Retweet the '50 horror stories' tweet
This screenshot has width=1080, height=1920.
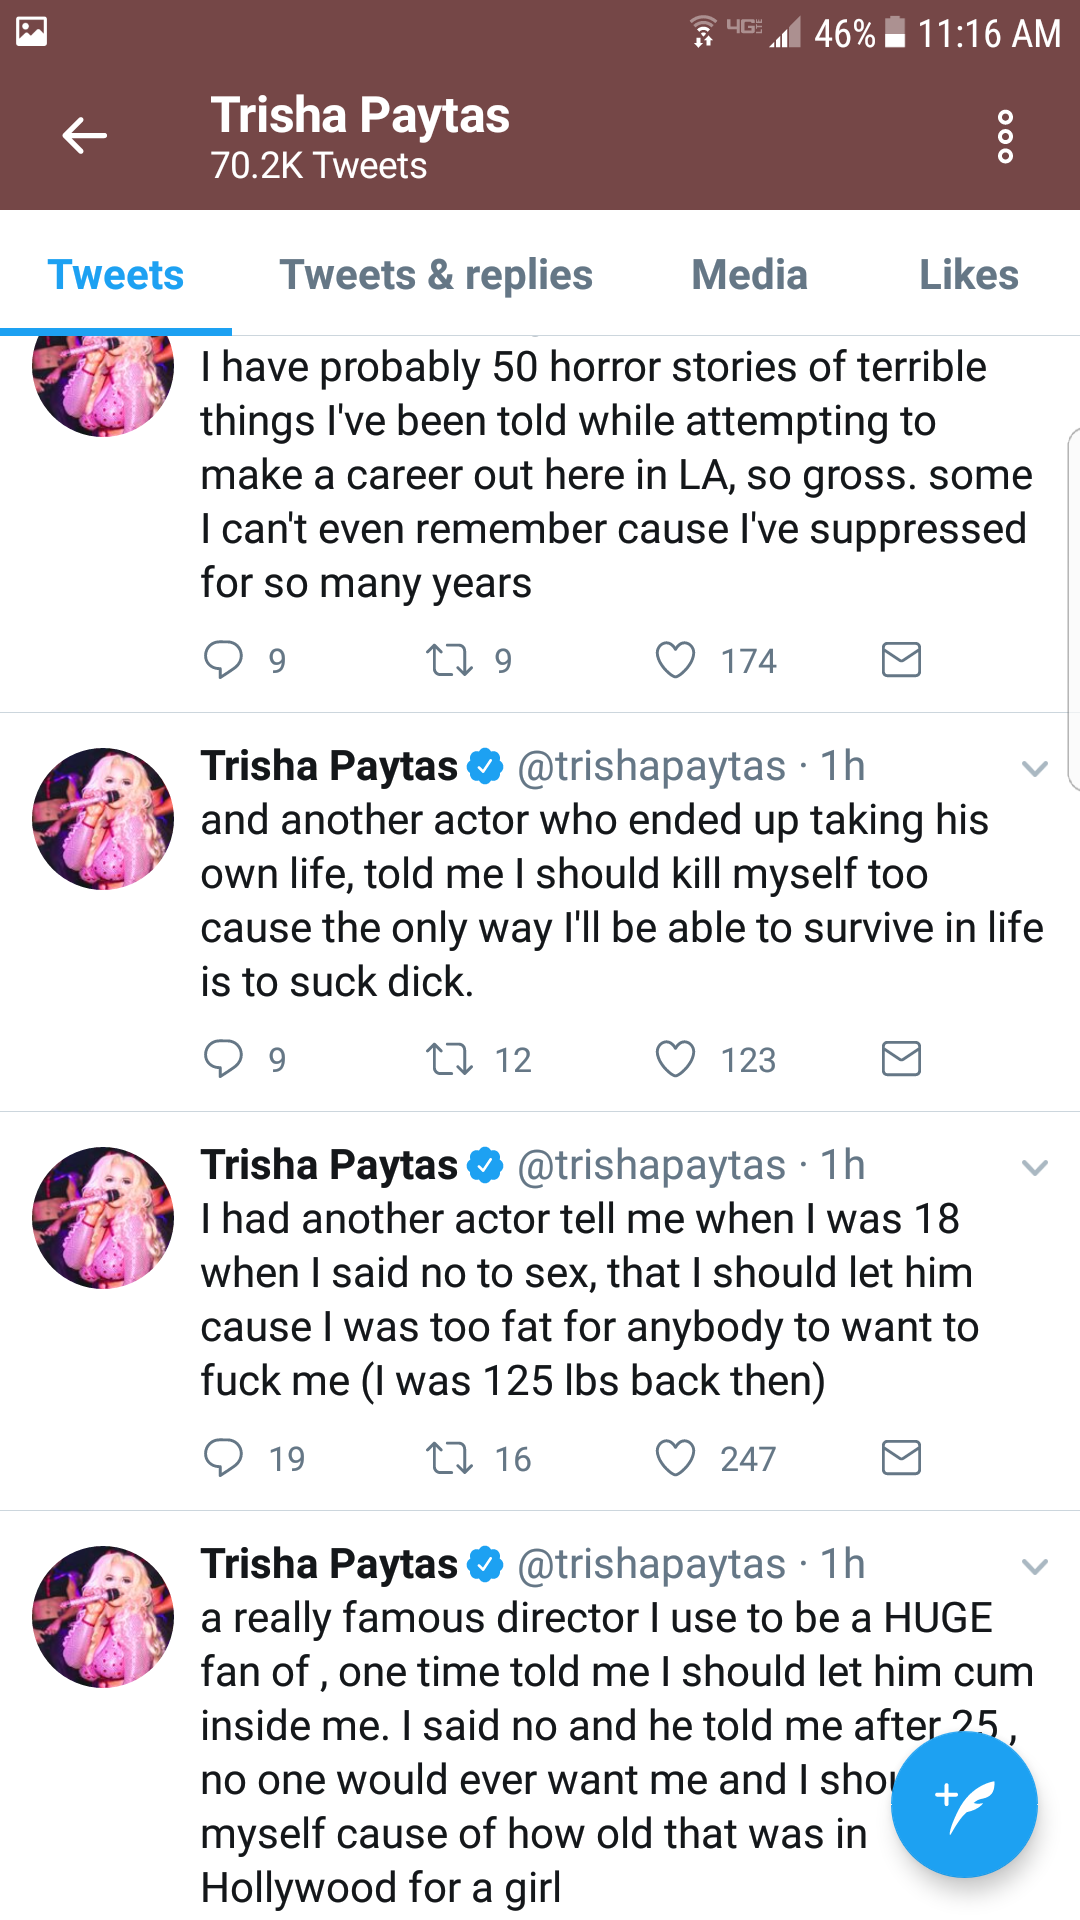(x=450, y=660)
